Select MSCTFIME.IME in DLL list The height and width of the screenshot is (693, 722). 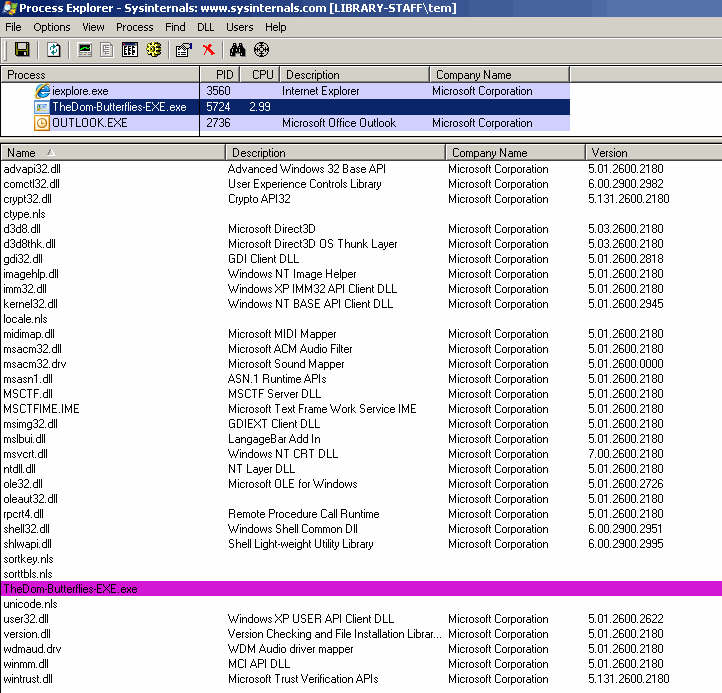tap(41, 409)
